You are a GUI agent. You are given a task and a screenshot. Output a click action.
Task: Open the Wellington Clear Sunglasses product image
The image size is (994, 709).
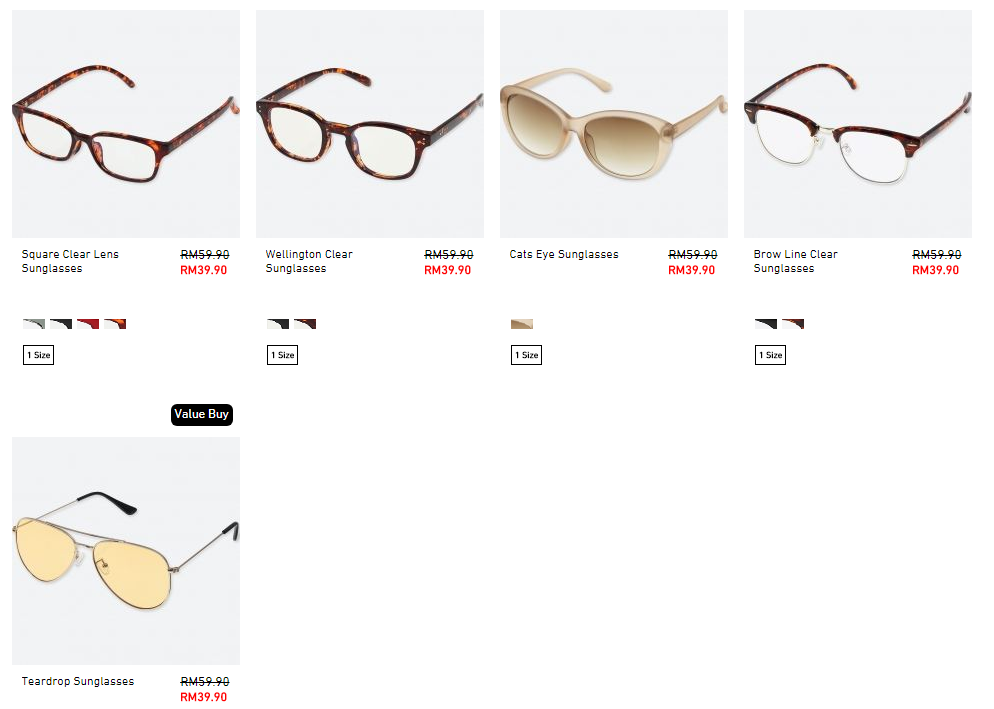[370, 124]
